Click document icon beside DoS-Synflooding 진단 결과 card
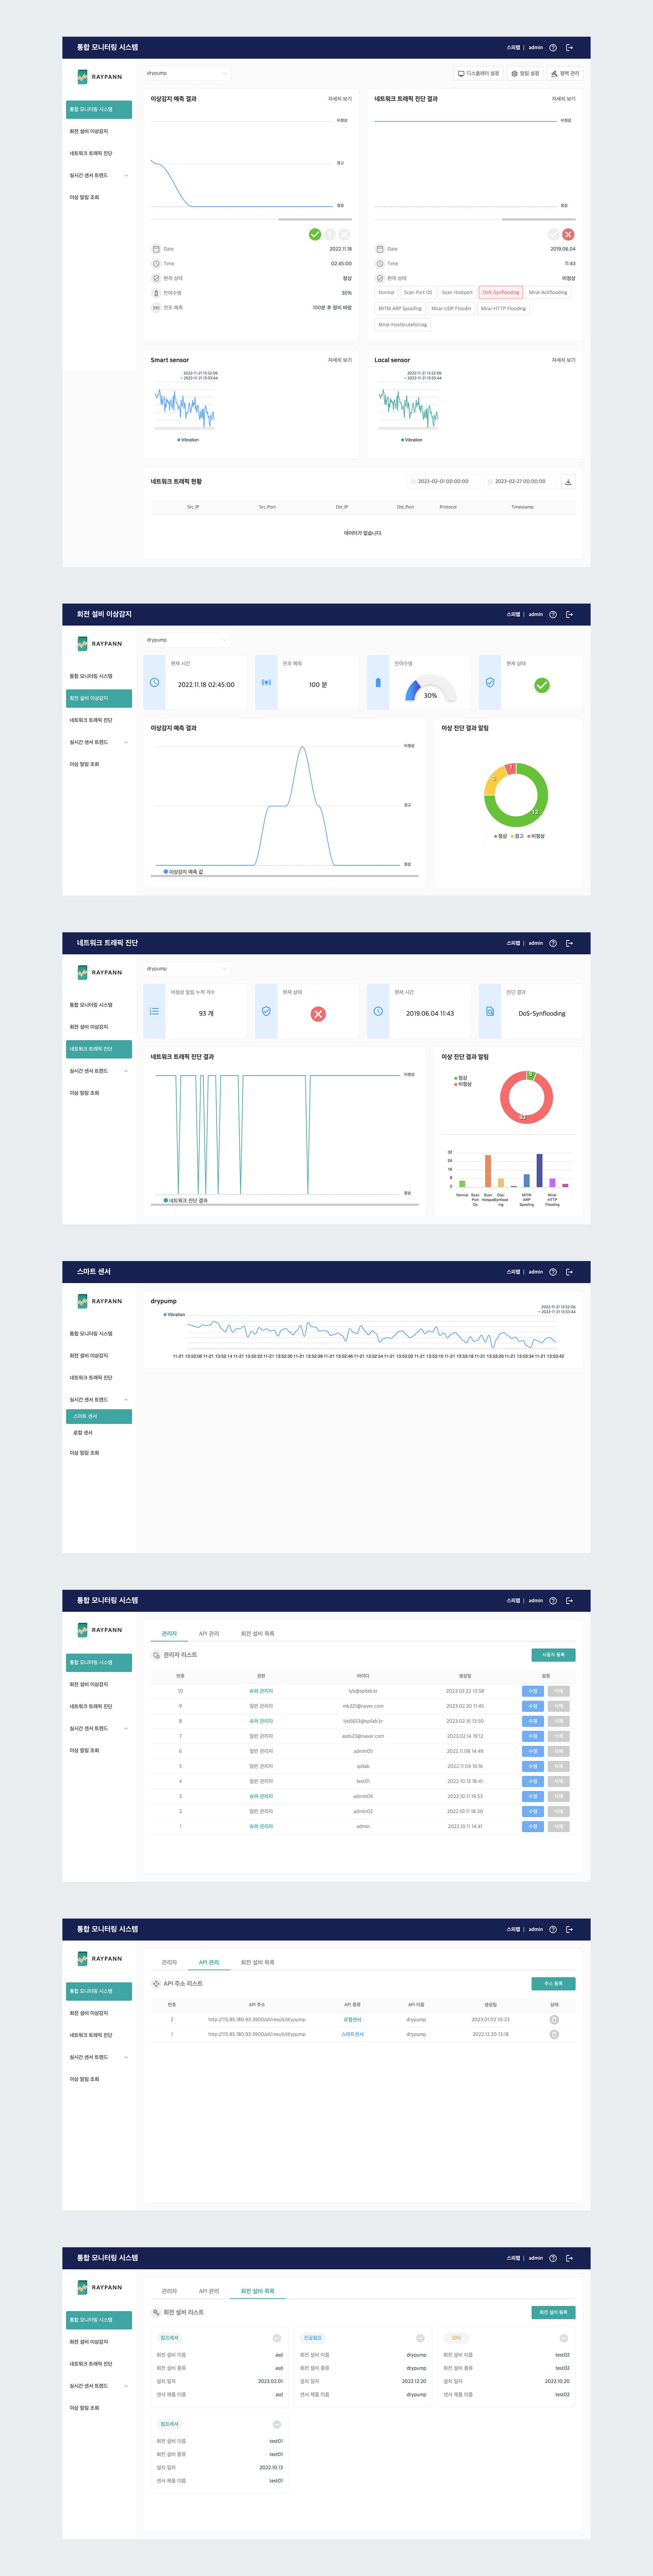 pyautogui.click(x=490, y=1011)
